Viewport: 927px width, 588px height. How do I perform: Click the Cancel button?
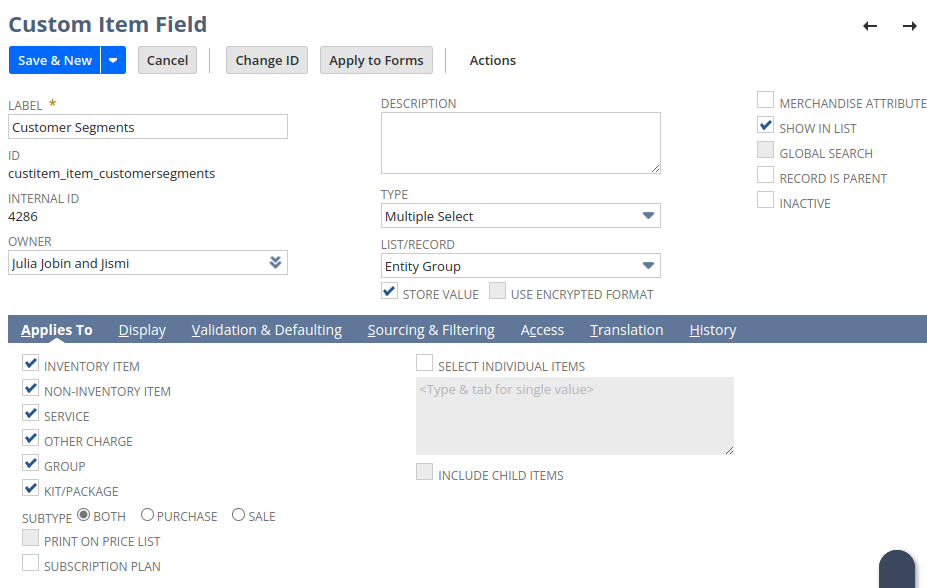click(x=167, y=60)
